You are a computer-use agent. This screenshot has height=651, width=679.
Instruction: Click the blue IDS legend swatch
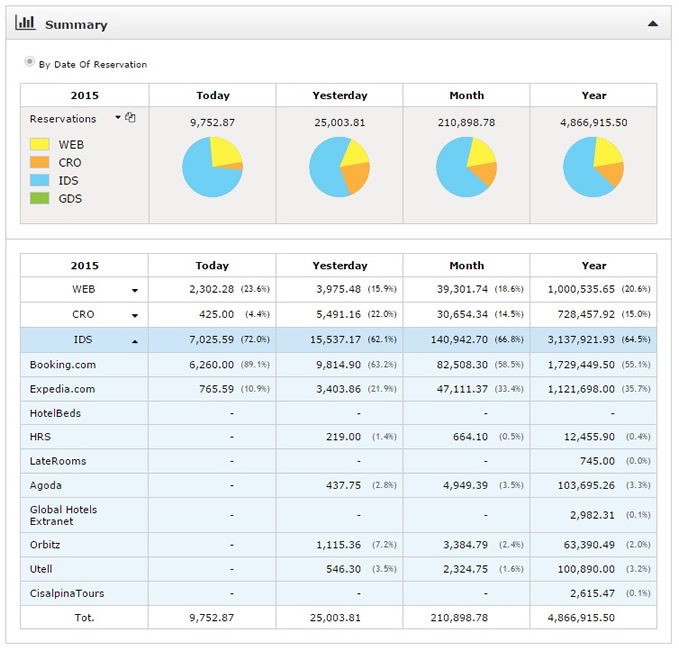coord(39,181)
